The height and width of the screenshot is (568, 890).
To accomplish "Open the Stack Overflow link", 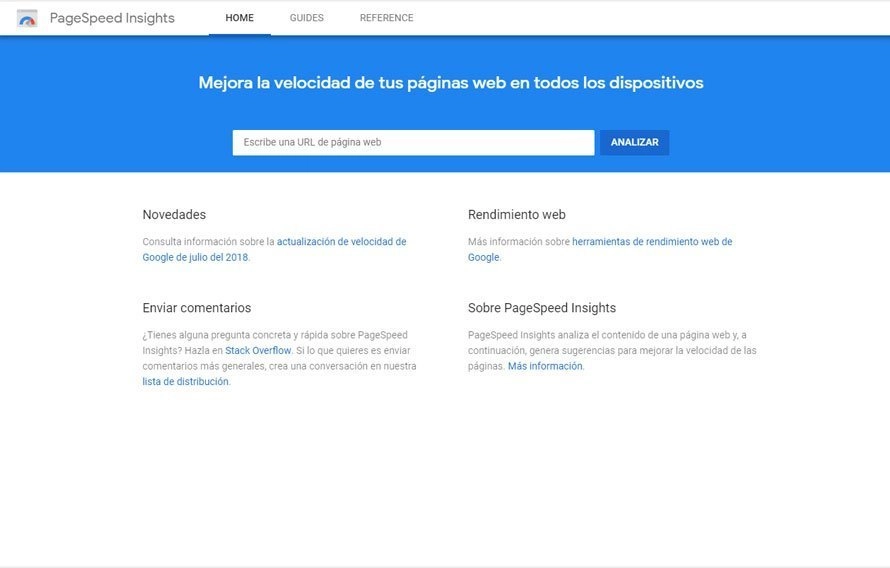I will click(x=258, y=351).
